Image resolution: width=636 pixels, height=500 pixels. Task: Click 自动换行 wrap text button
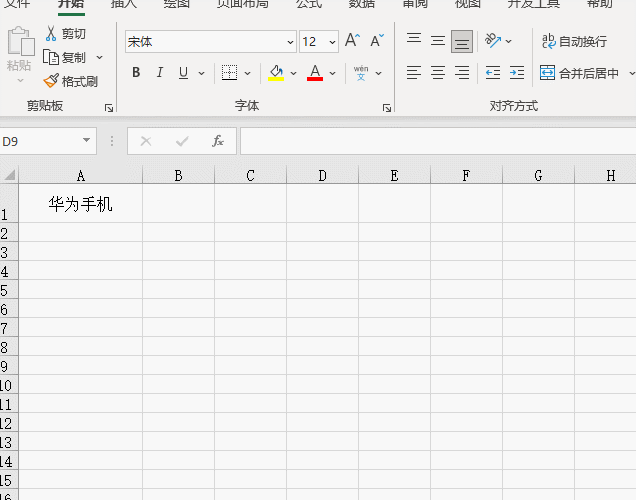click(574, 41)
